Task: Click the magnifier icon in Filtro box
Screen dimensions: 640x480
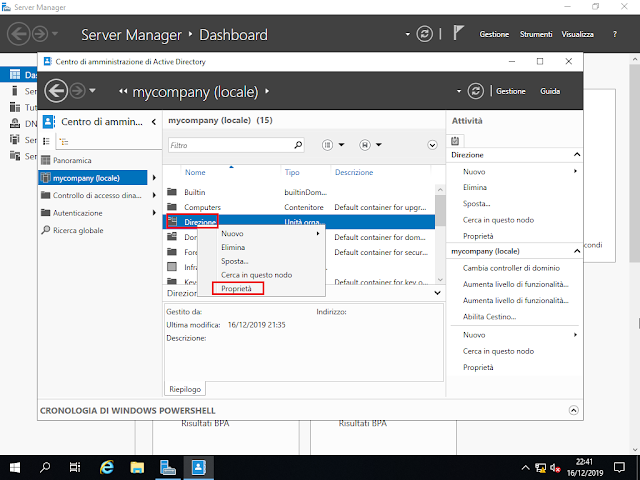Action: (x=298, y=145)
